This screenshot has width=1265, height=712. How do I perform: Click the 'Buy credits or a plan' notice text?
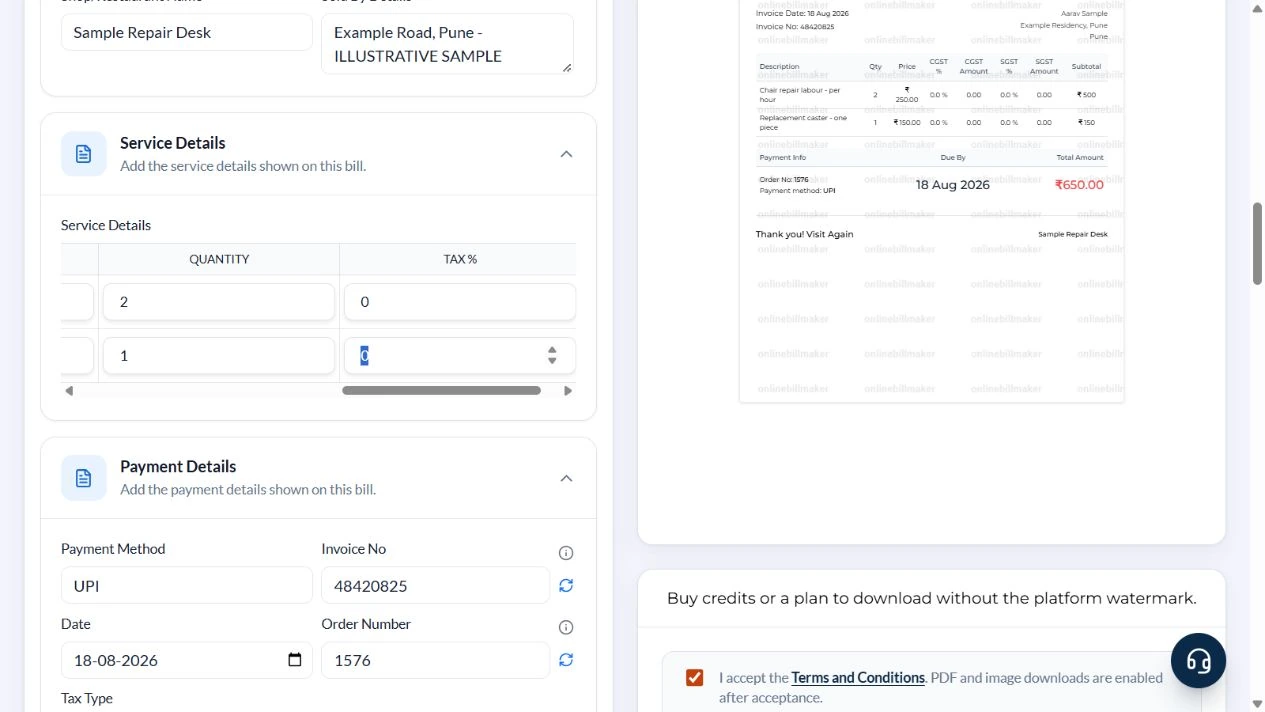click(932, 598)
